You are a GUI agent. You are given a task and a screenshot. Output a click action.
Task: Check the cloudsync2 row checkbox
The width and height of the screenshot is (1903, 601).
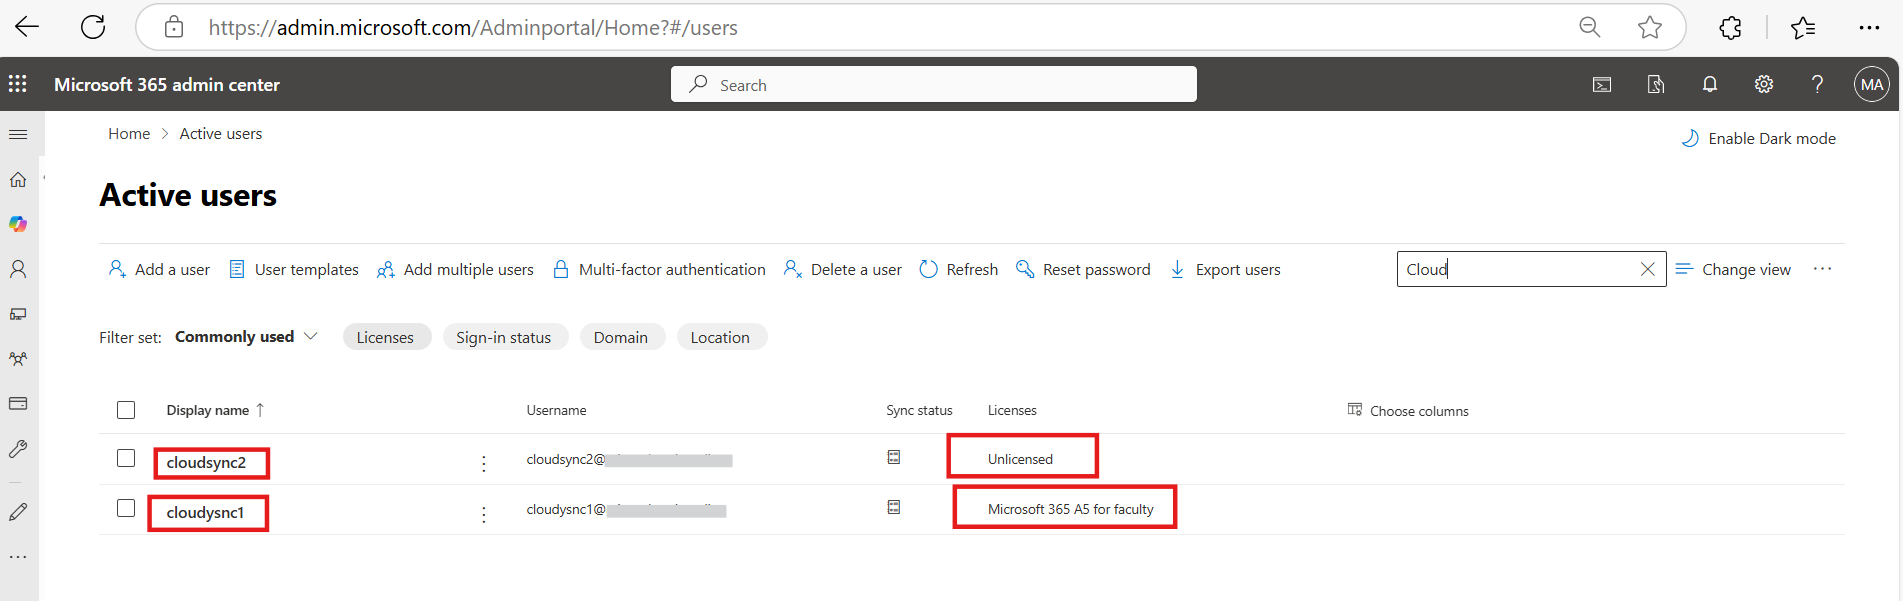[126, 458]
